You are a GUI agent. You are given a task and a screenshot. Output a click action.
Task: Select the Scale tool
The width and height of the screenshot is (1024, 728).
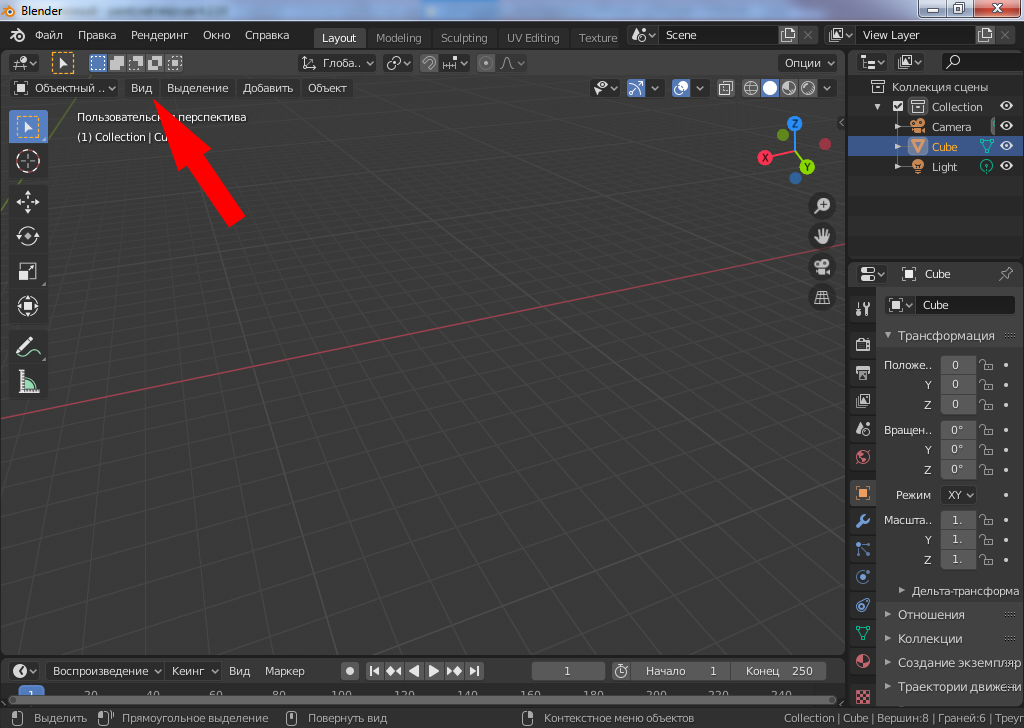pyautogui.click(x=28, y=271)
